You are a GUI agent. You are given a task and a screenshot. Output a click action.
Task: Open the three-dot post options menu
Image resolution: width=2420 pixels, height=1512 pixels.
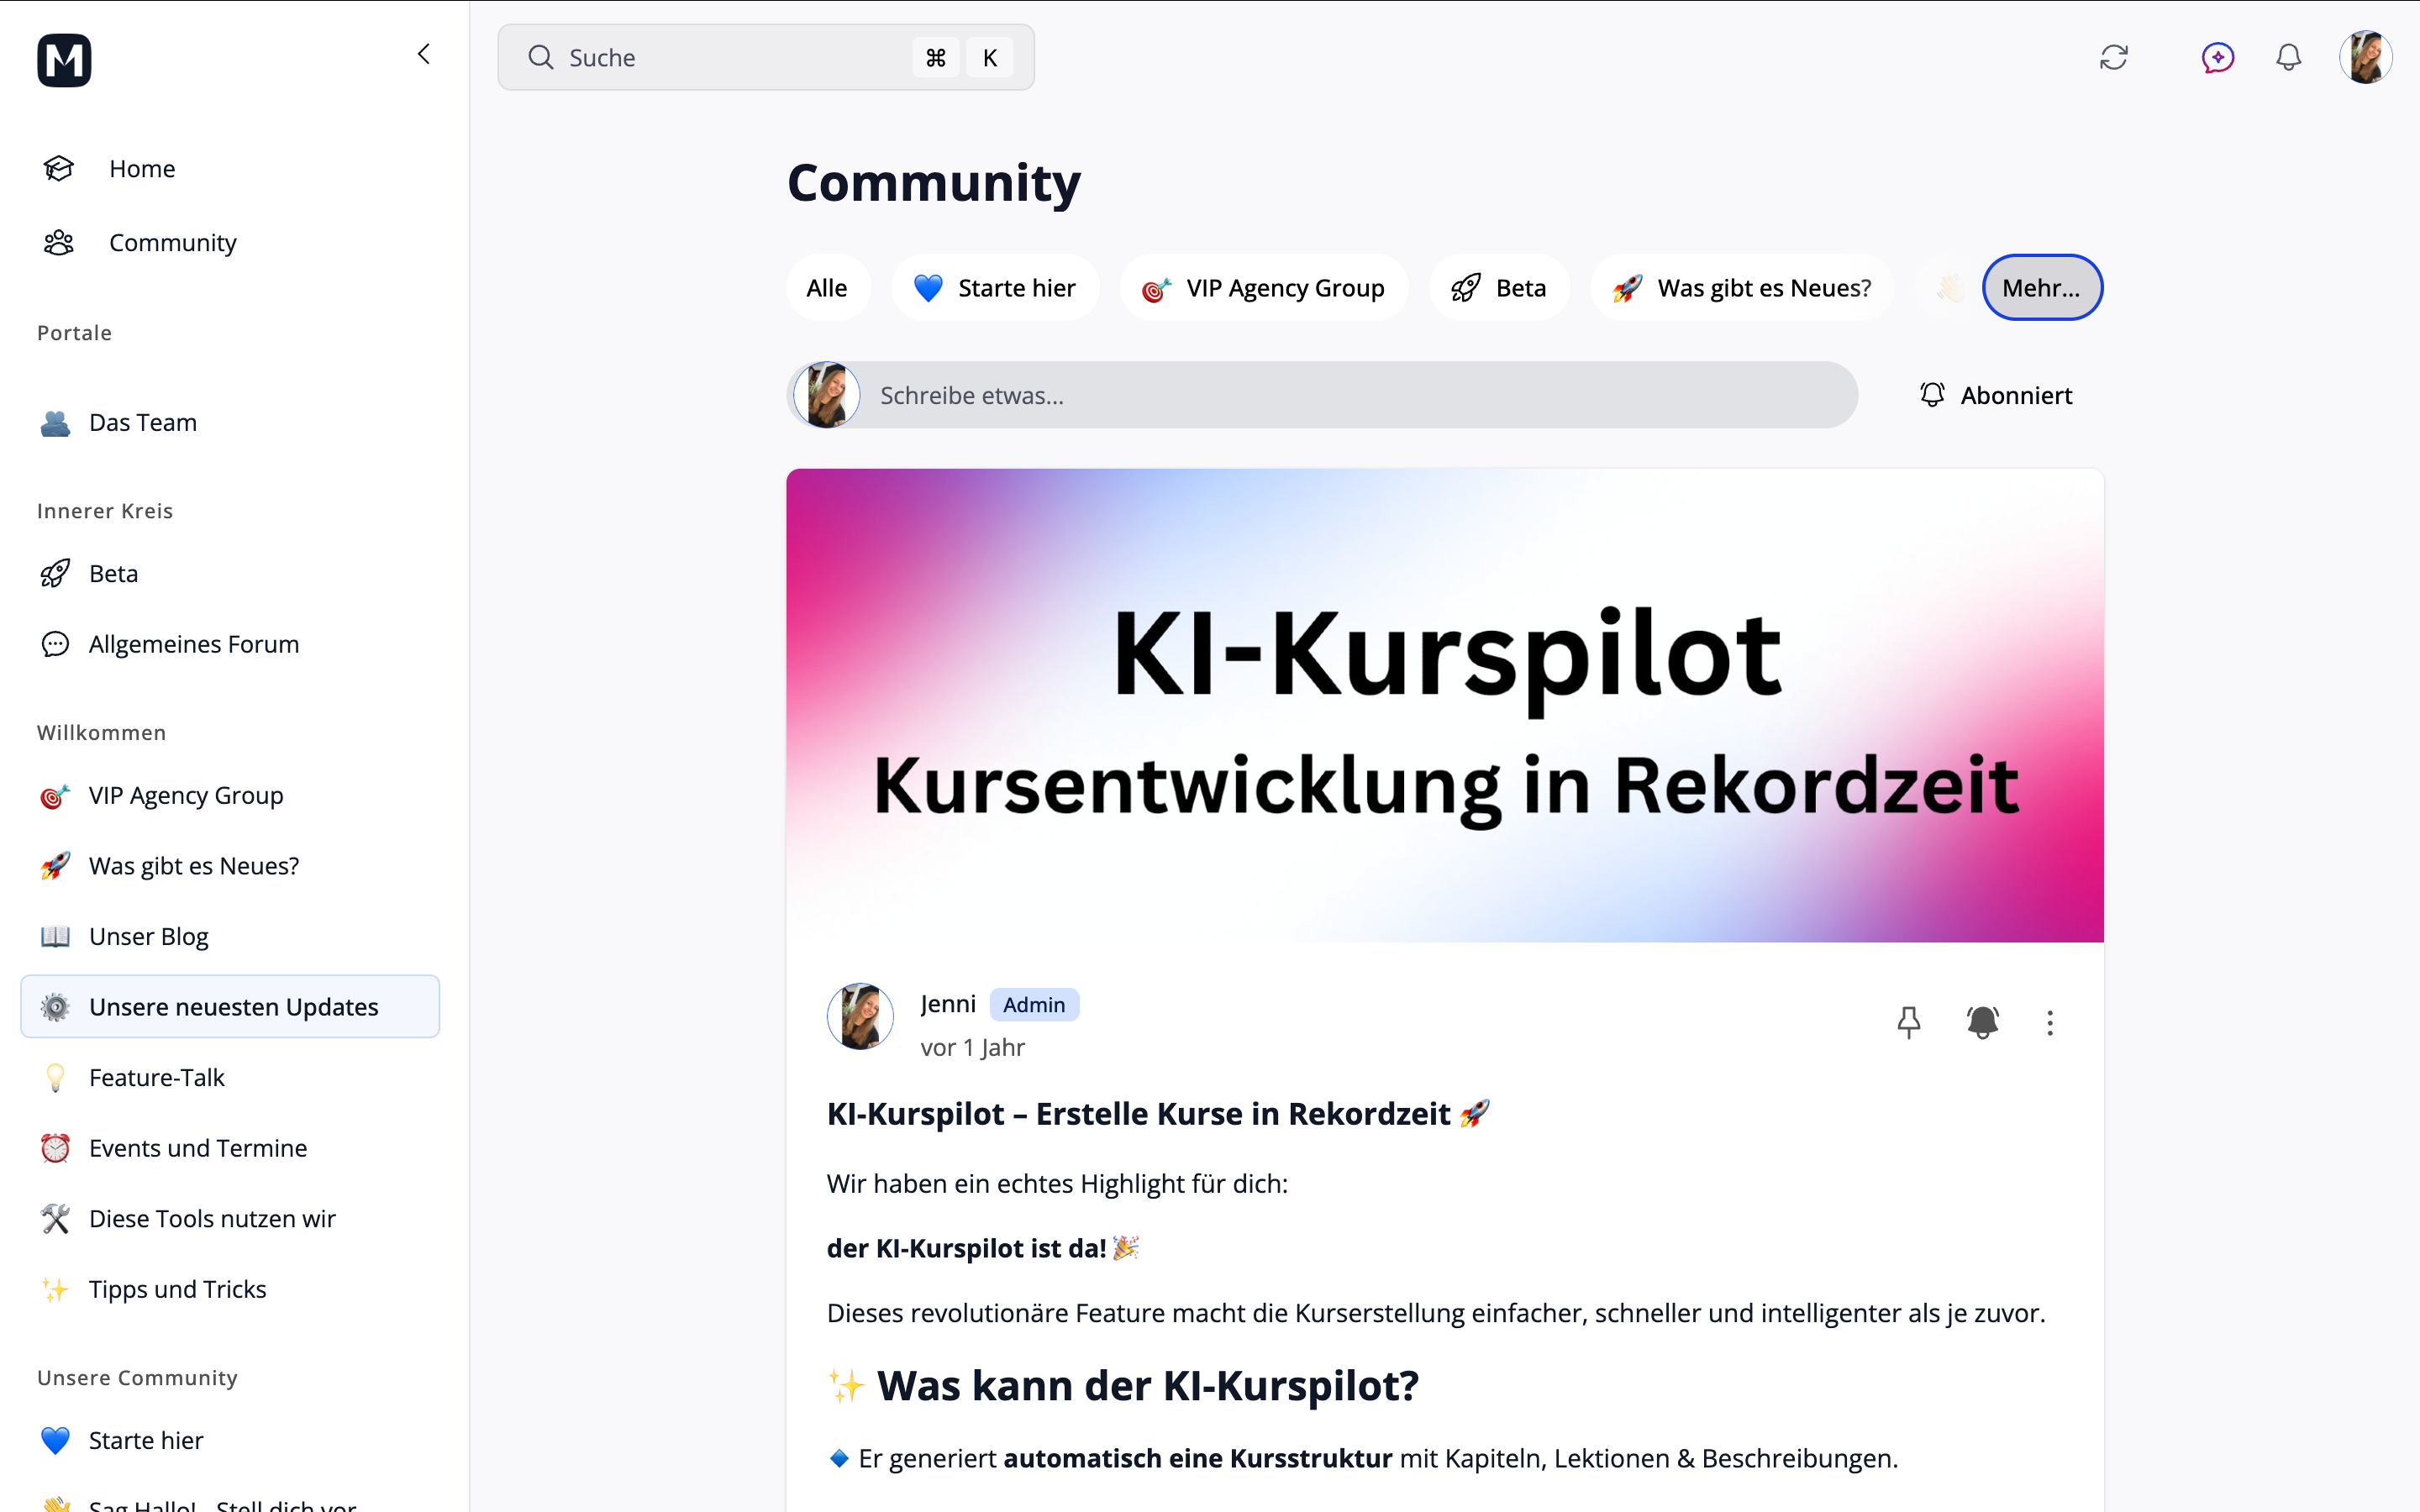click(2049, 1022)
